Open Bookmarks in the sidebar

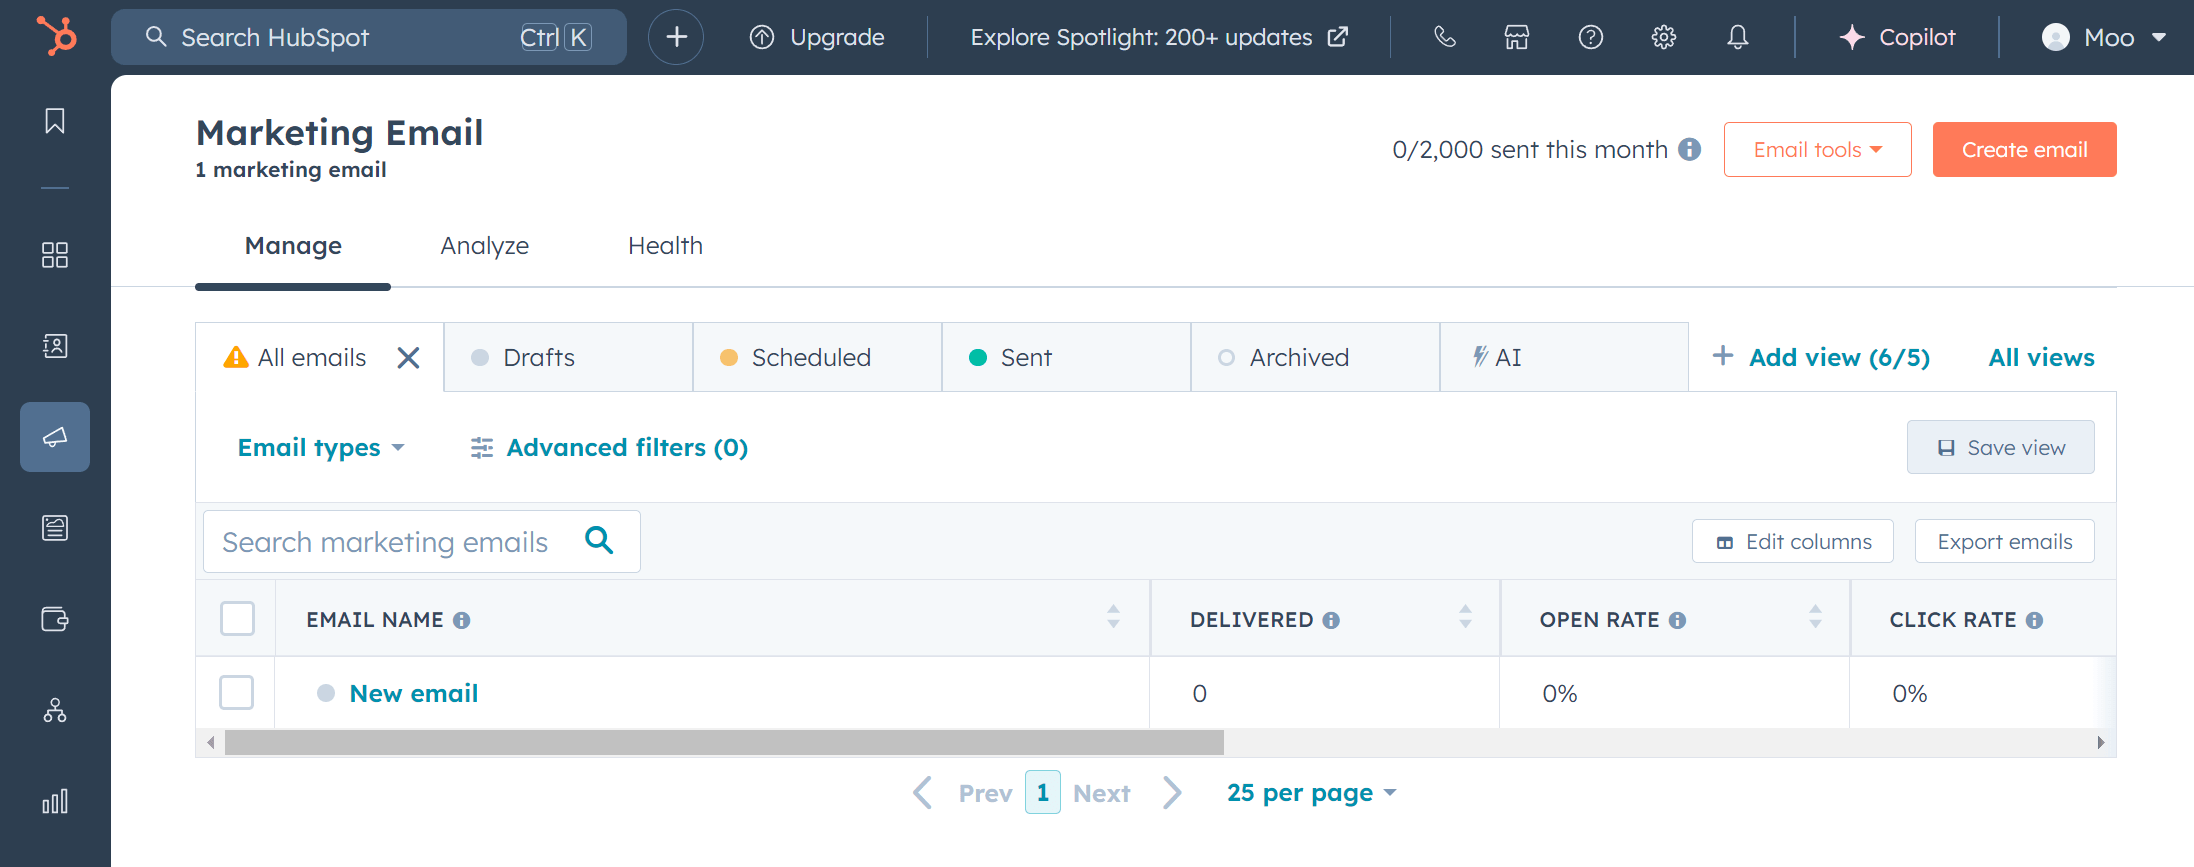55,121
